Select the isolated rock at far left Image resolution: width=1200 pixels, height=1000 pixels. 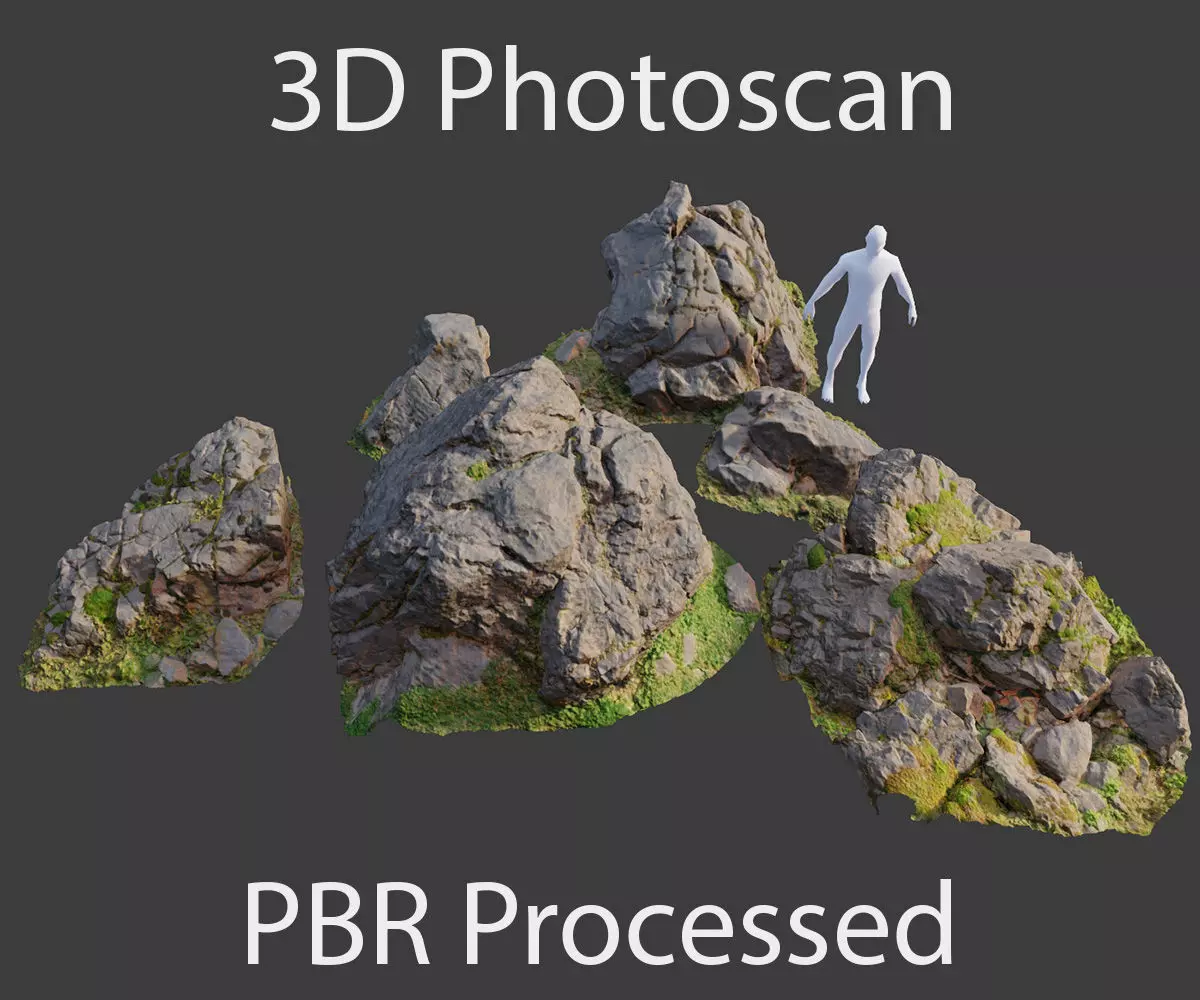point(163,556)
